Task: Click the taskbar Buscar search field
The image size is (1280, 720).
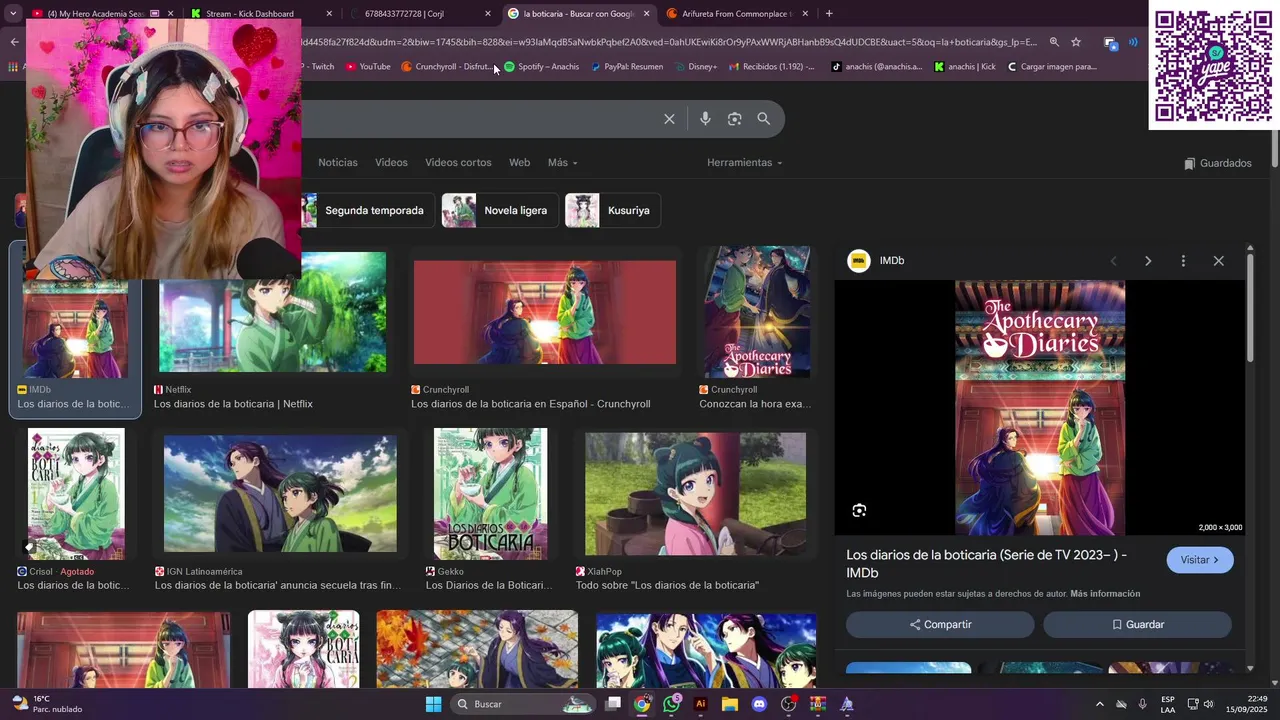Action: point(522,704)
